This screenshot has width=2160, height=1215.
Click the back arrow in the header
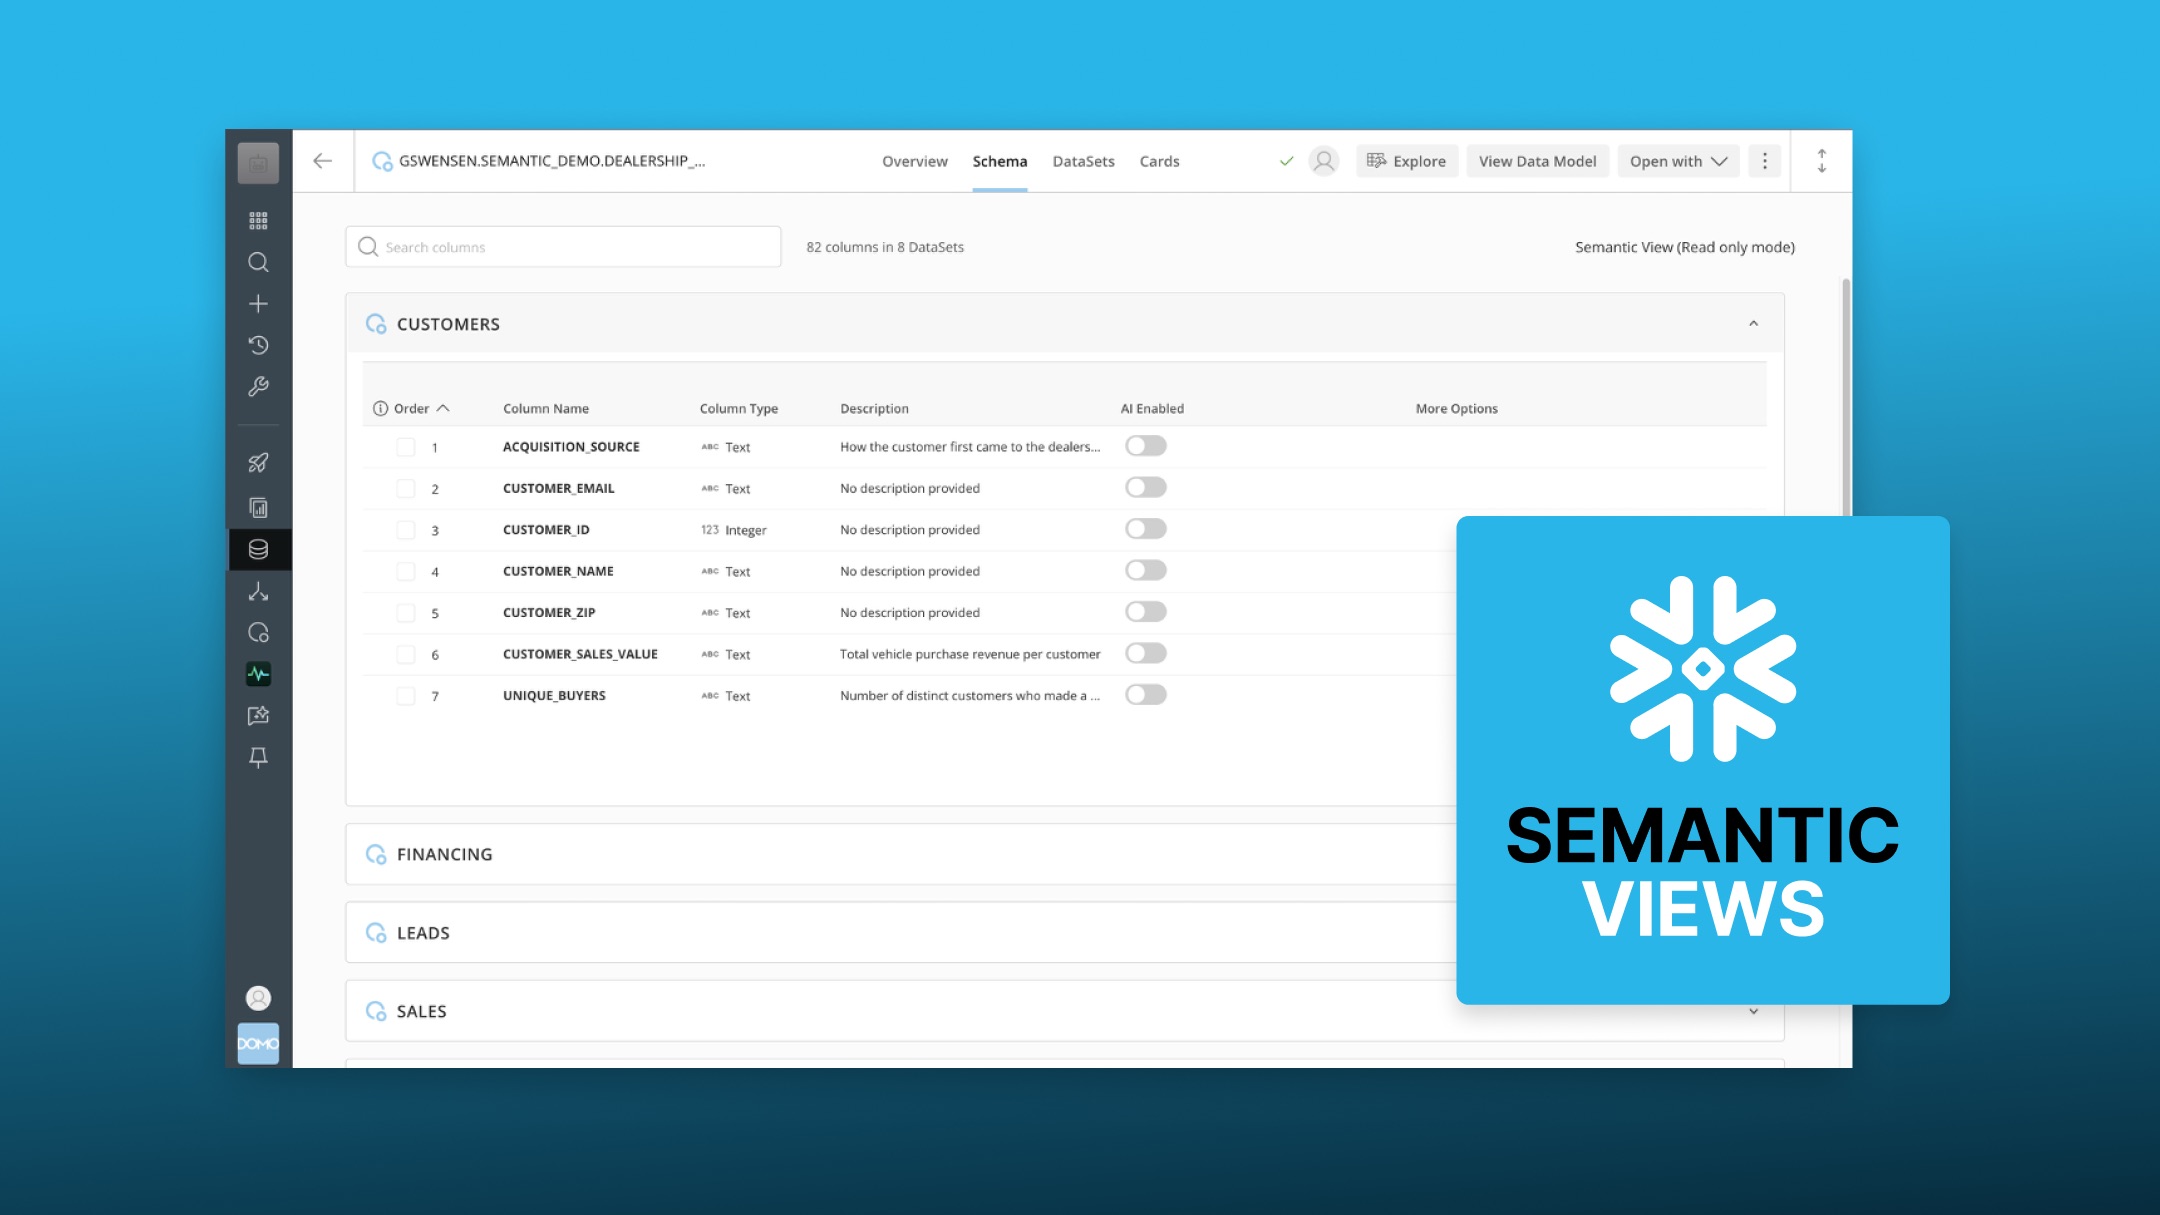point(322,161)
